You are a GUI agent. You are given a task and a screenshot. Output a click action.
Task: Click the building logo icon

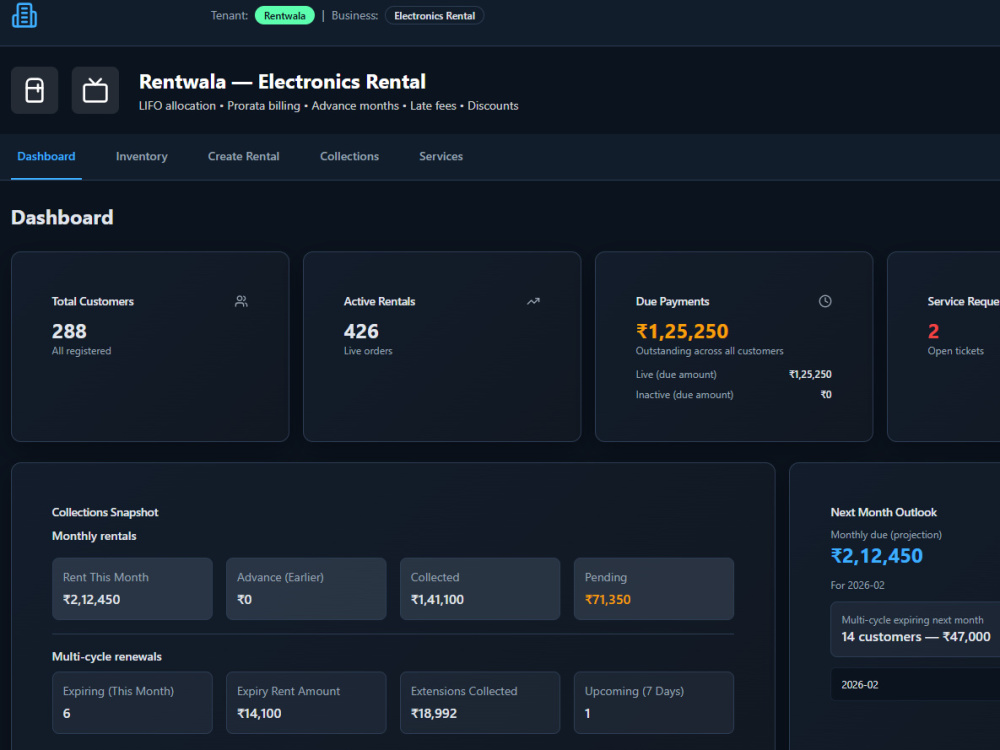[24, 15]
